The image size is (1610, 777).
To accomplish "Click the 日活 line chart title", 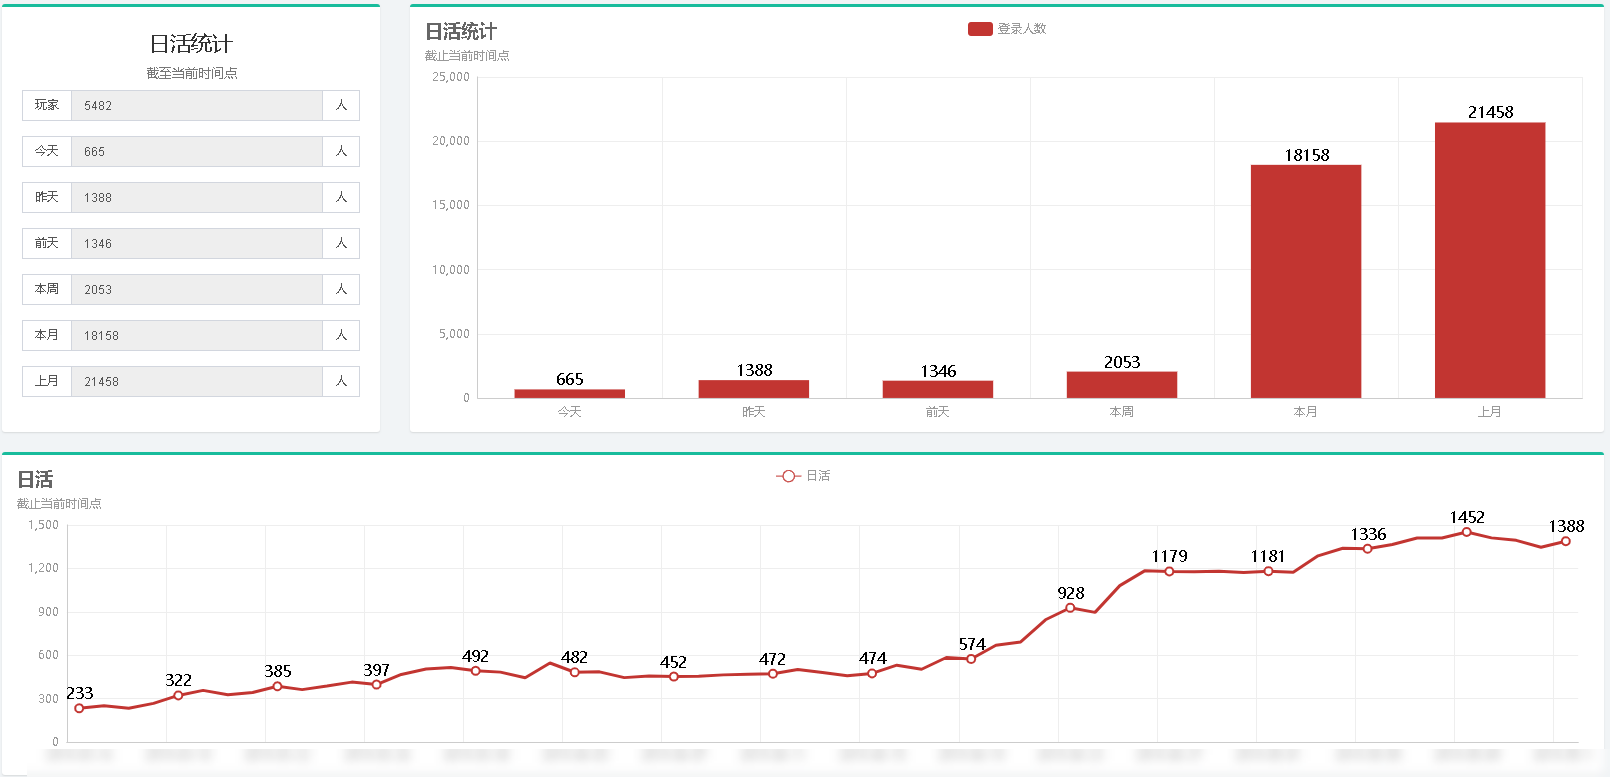I will (x=35, y=480).
